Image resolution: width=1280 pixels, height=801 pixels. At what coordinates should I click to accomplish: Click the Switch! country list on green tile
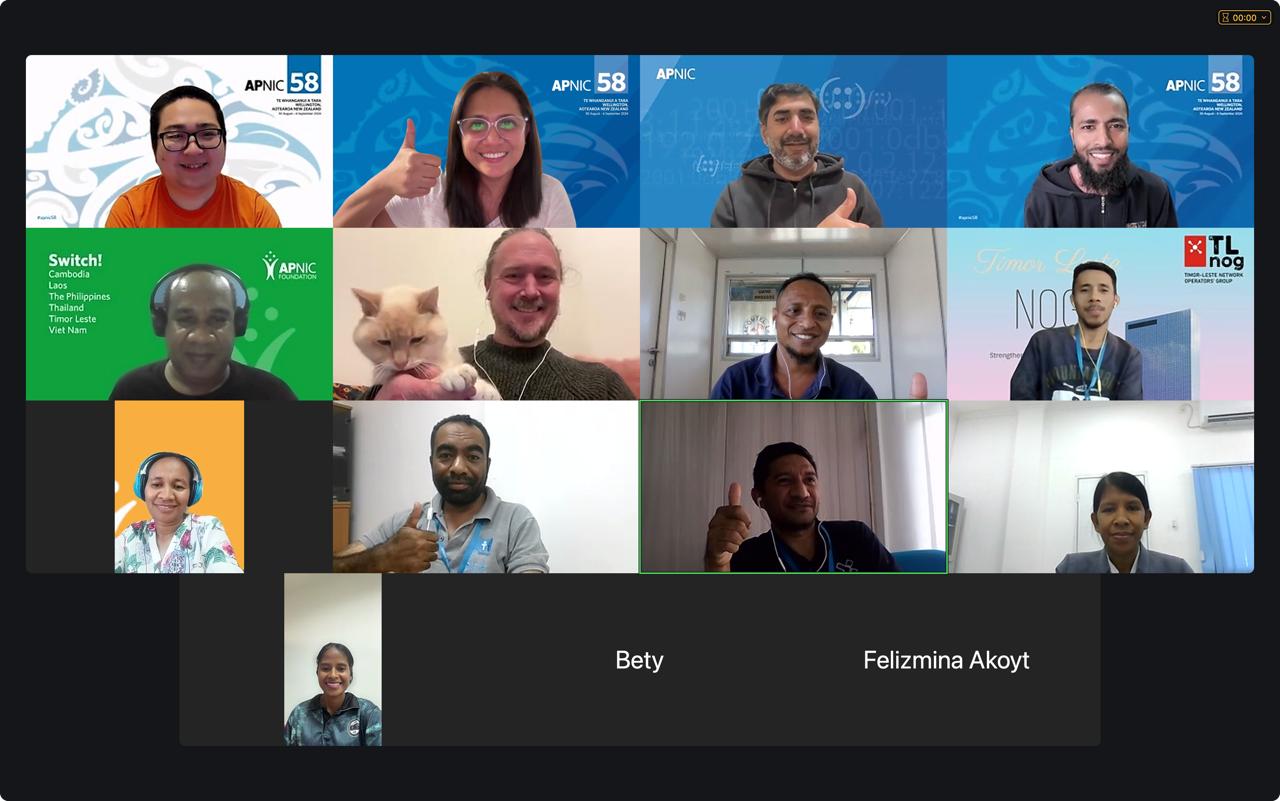click(x=80, y=294)
